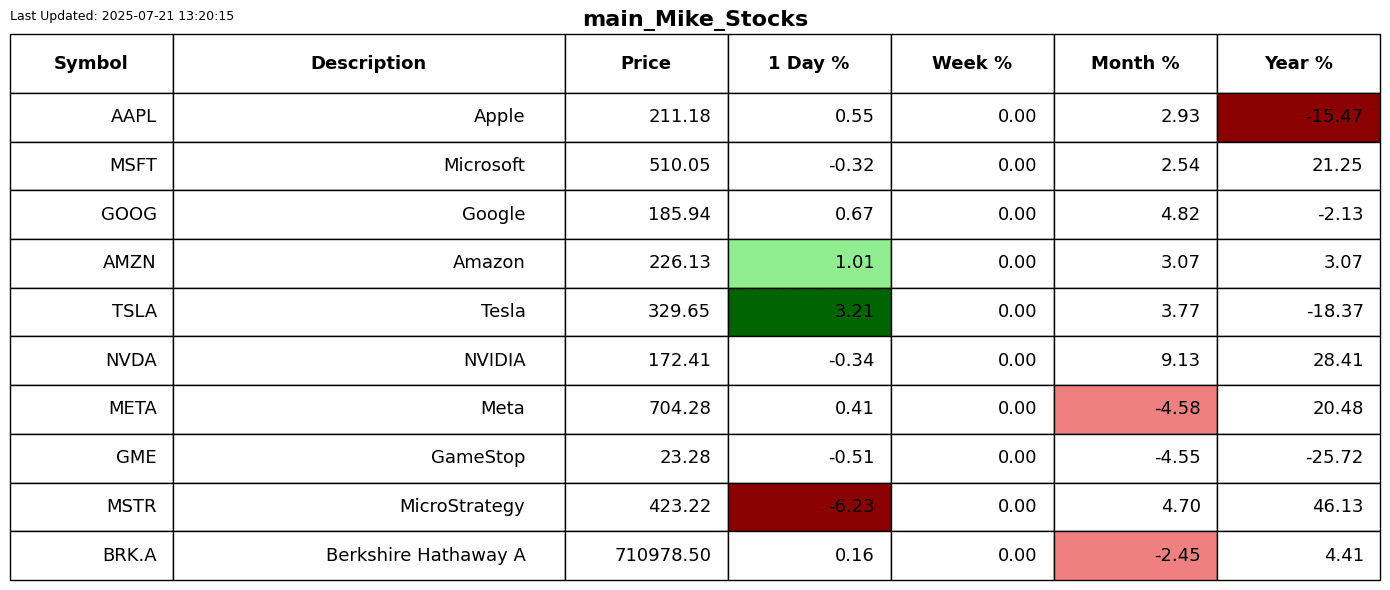The width and height of the screenshot is (1390, 590).
Task: Click the GOOG symbol cell
Action: point(91,215)
